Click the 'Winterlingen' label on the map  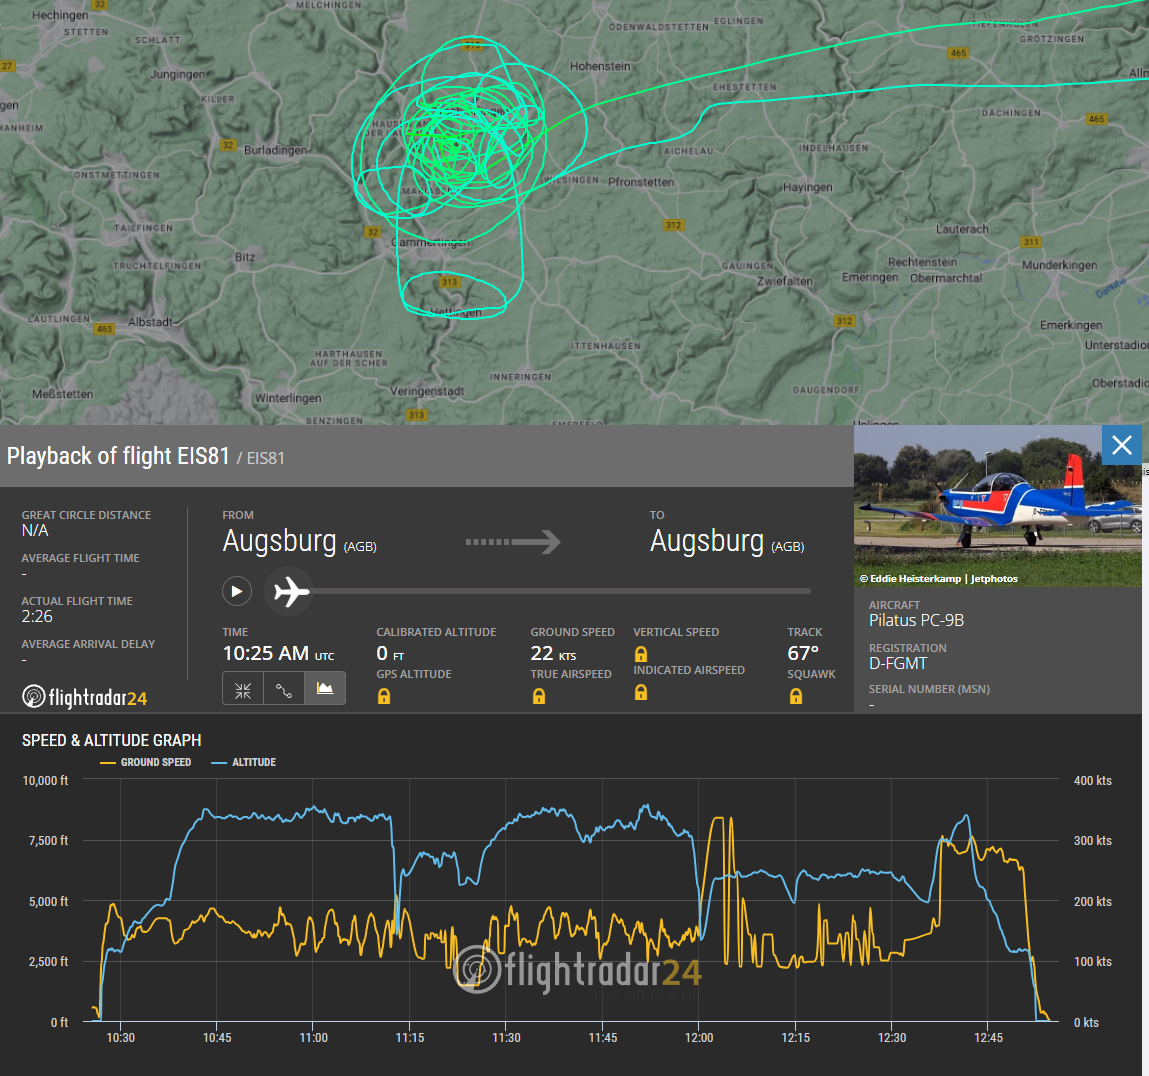[288, 398]
